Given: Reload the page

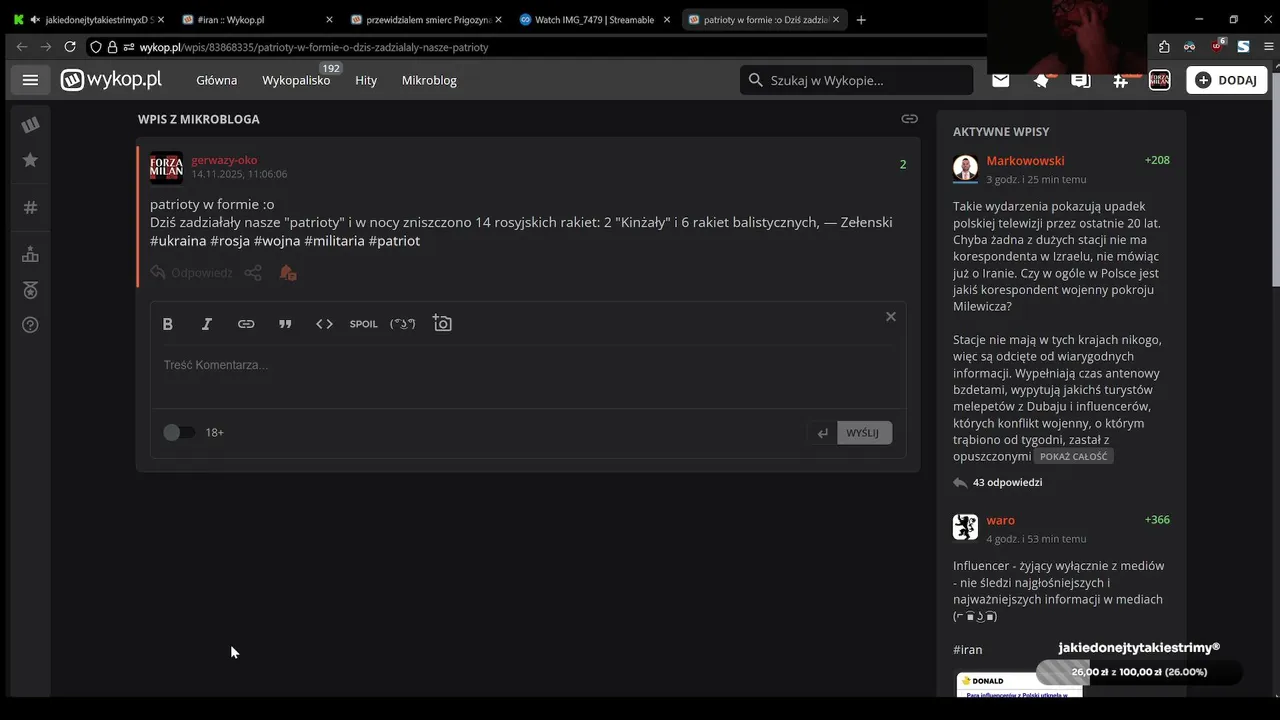Looking at the screenshot, I should point(69,46).
